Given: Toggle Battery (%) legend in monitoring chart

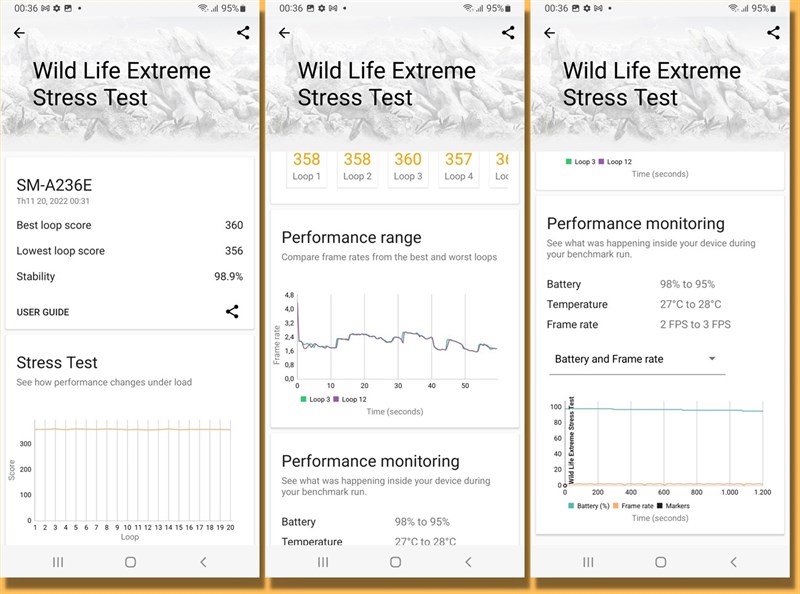Looking at the screenshot, I should click(589, 506).
